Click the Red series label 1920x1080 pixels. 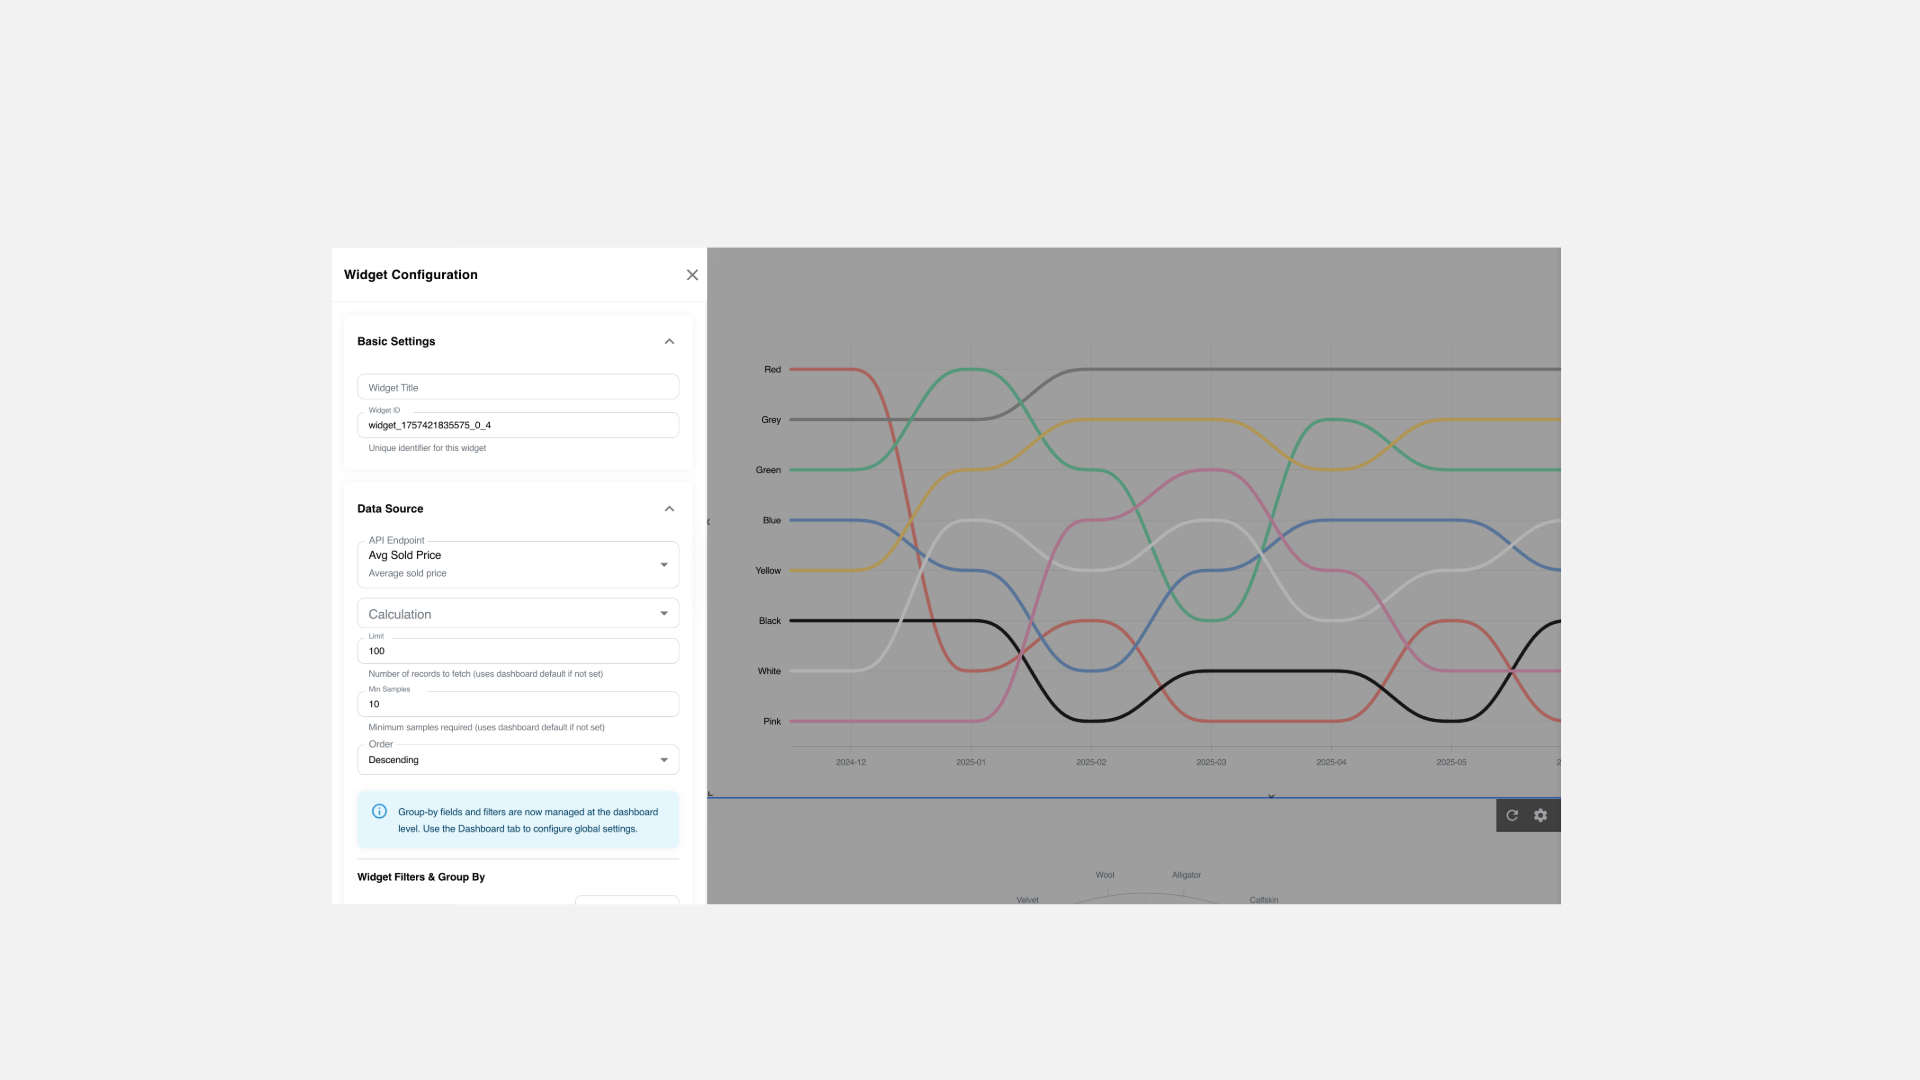click(x=772, y=370)
